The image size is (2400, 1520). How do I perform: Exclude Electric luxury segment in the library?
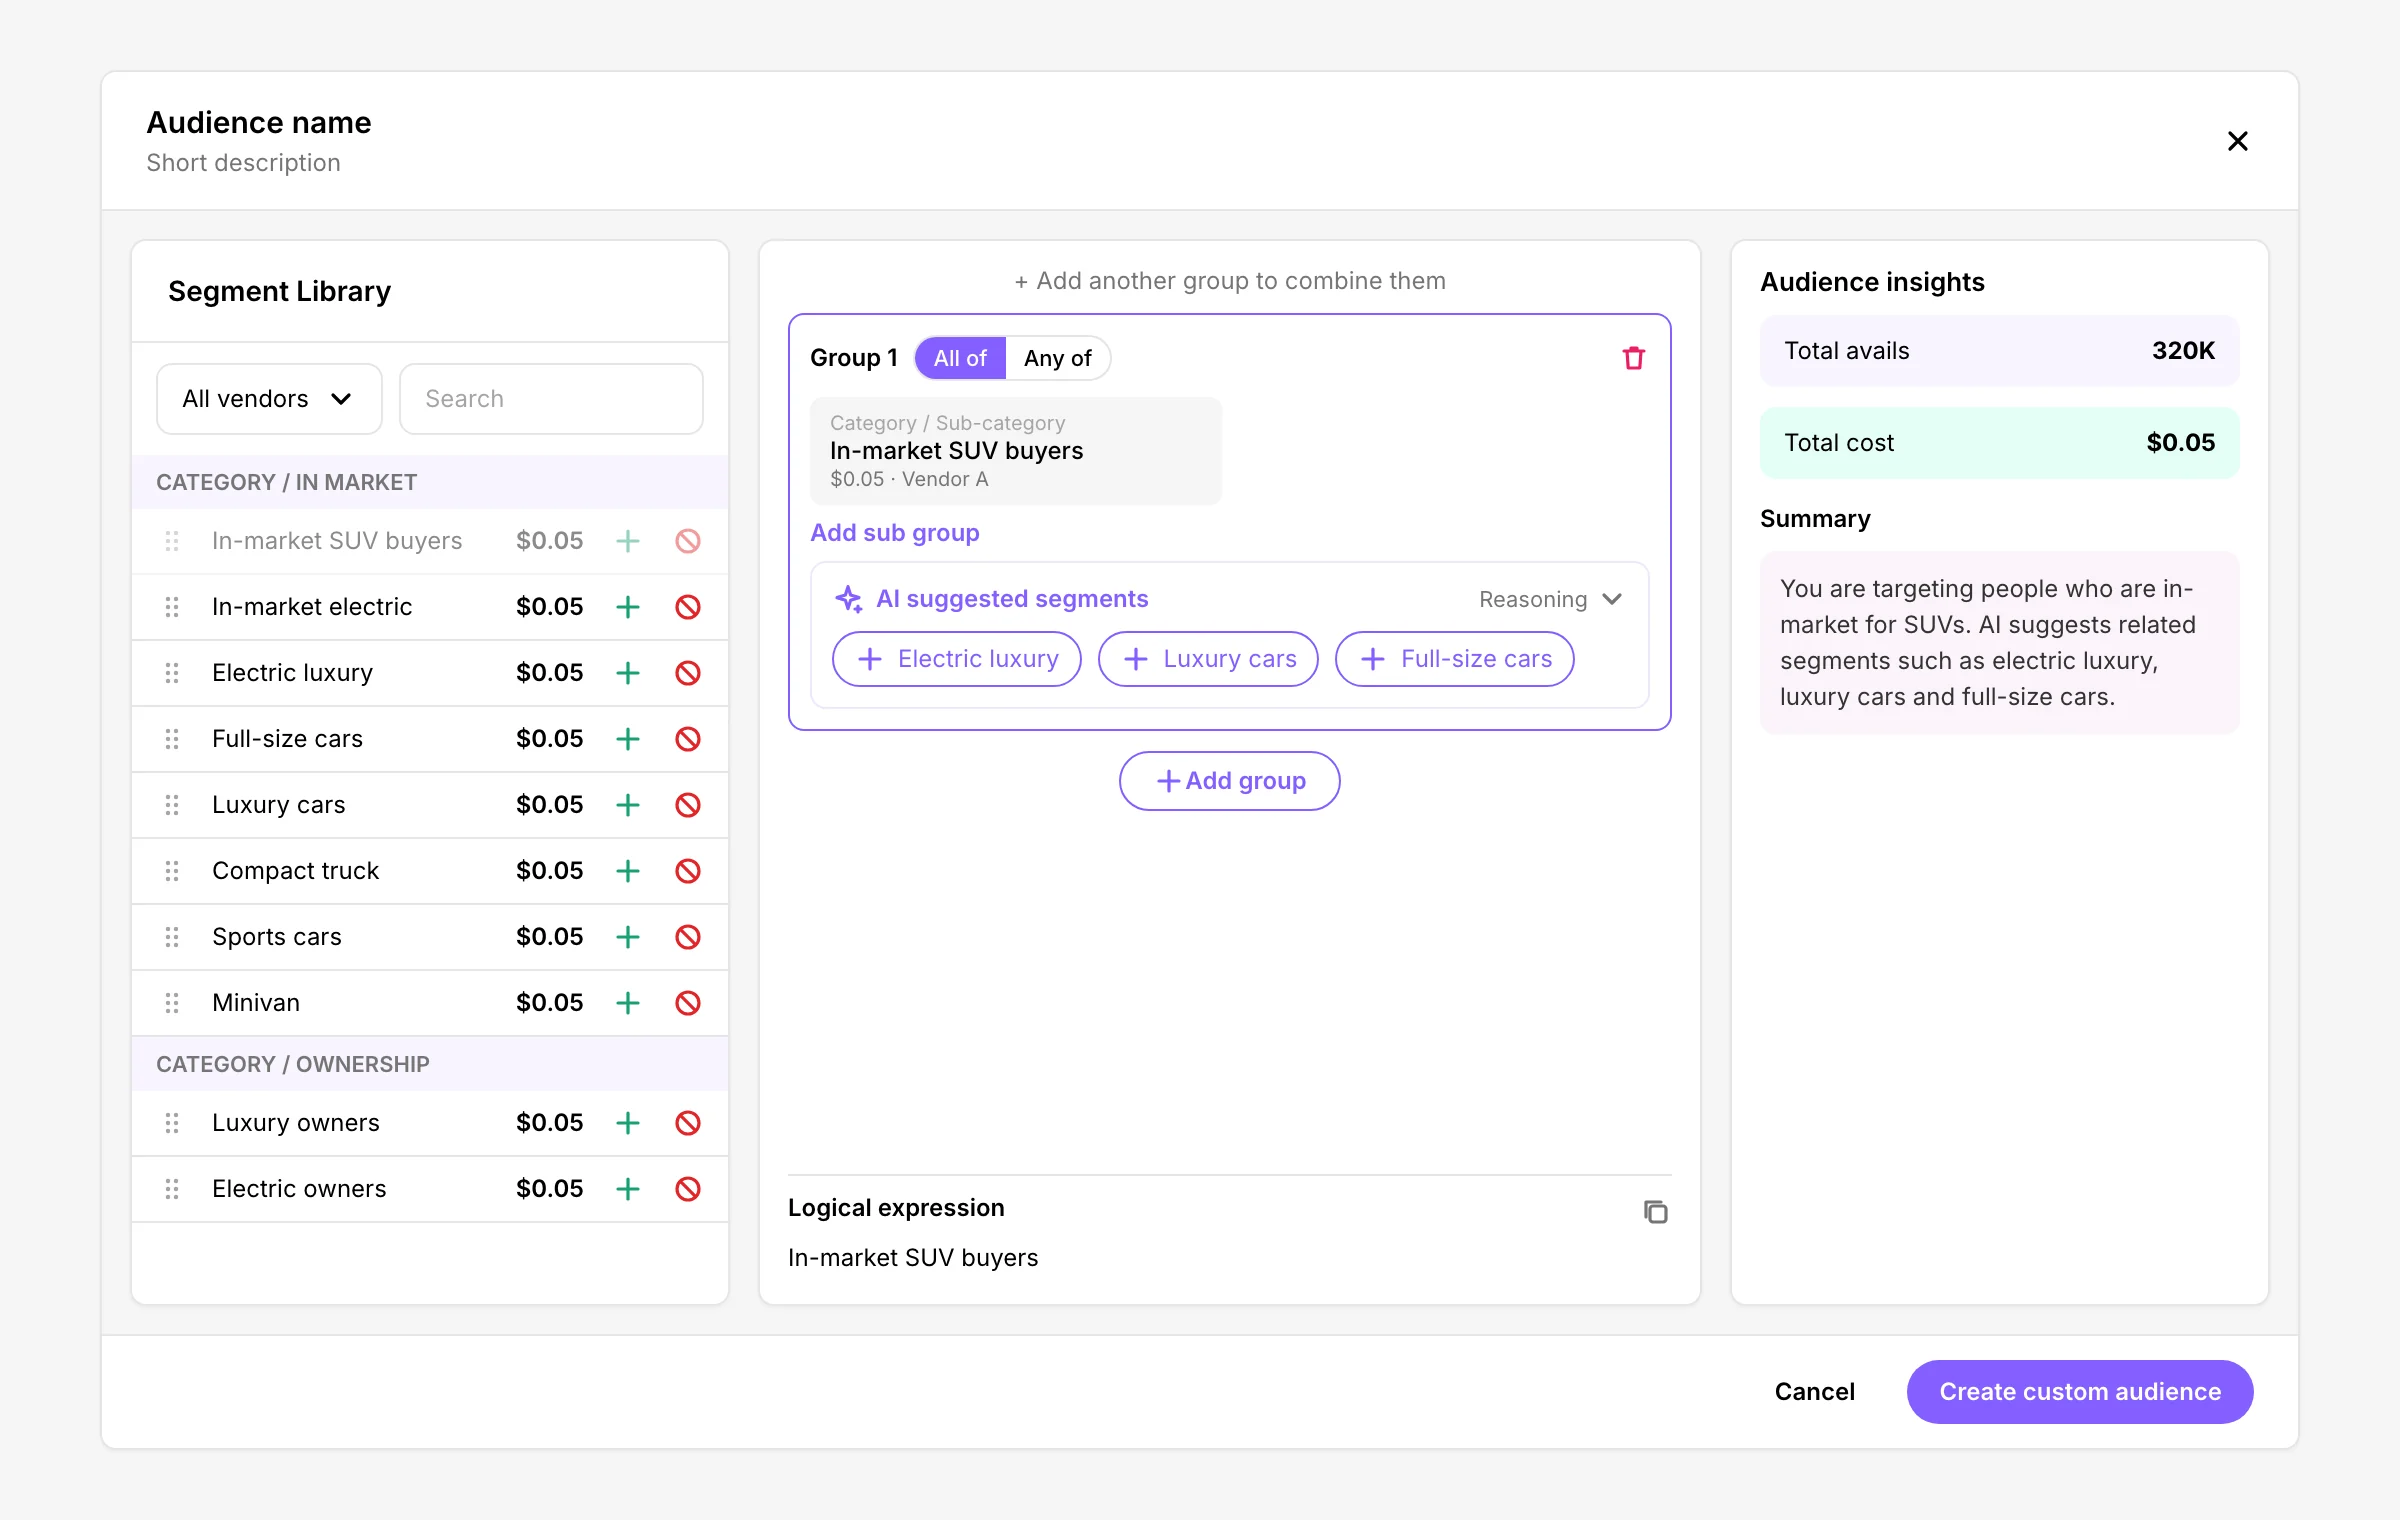[688, 673]
